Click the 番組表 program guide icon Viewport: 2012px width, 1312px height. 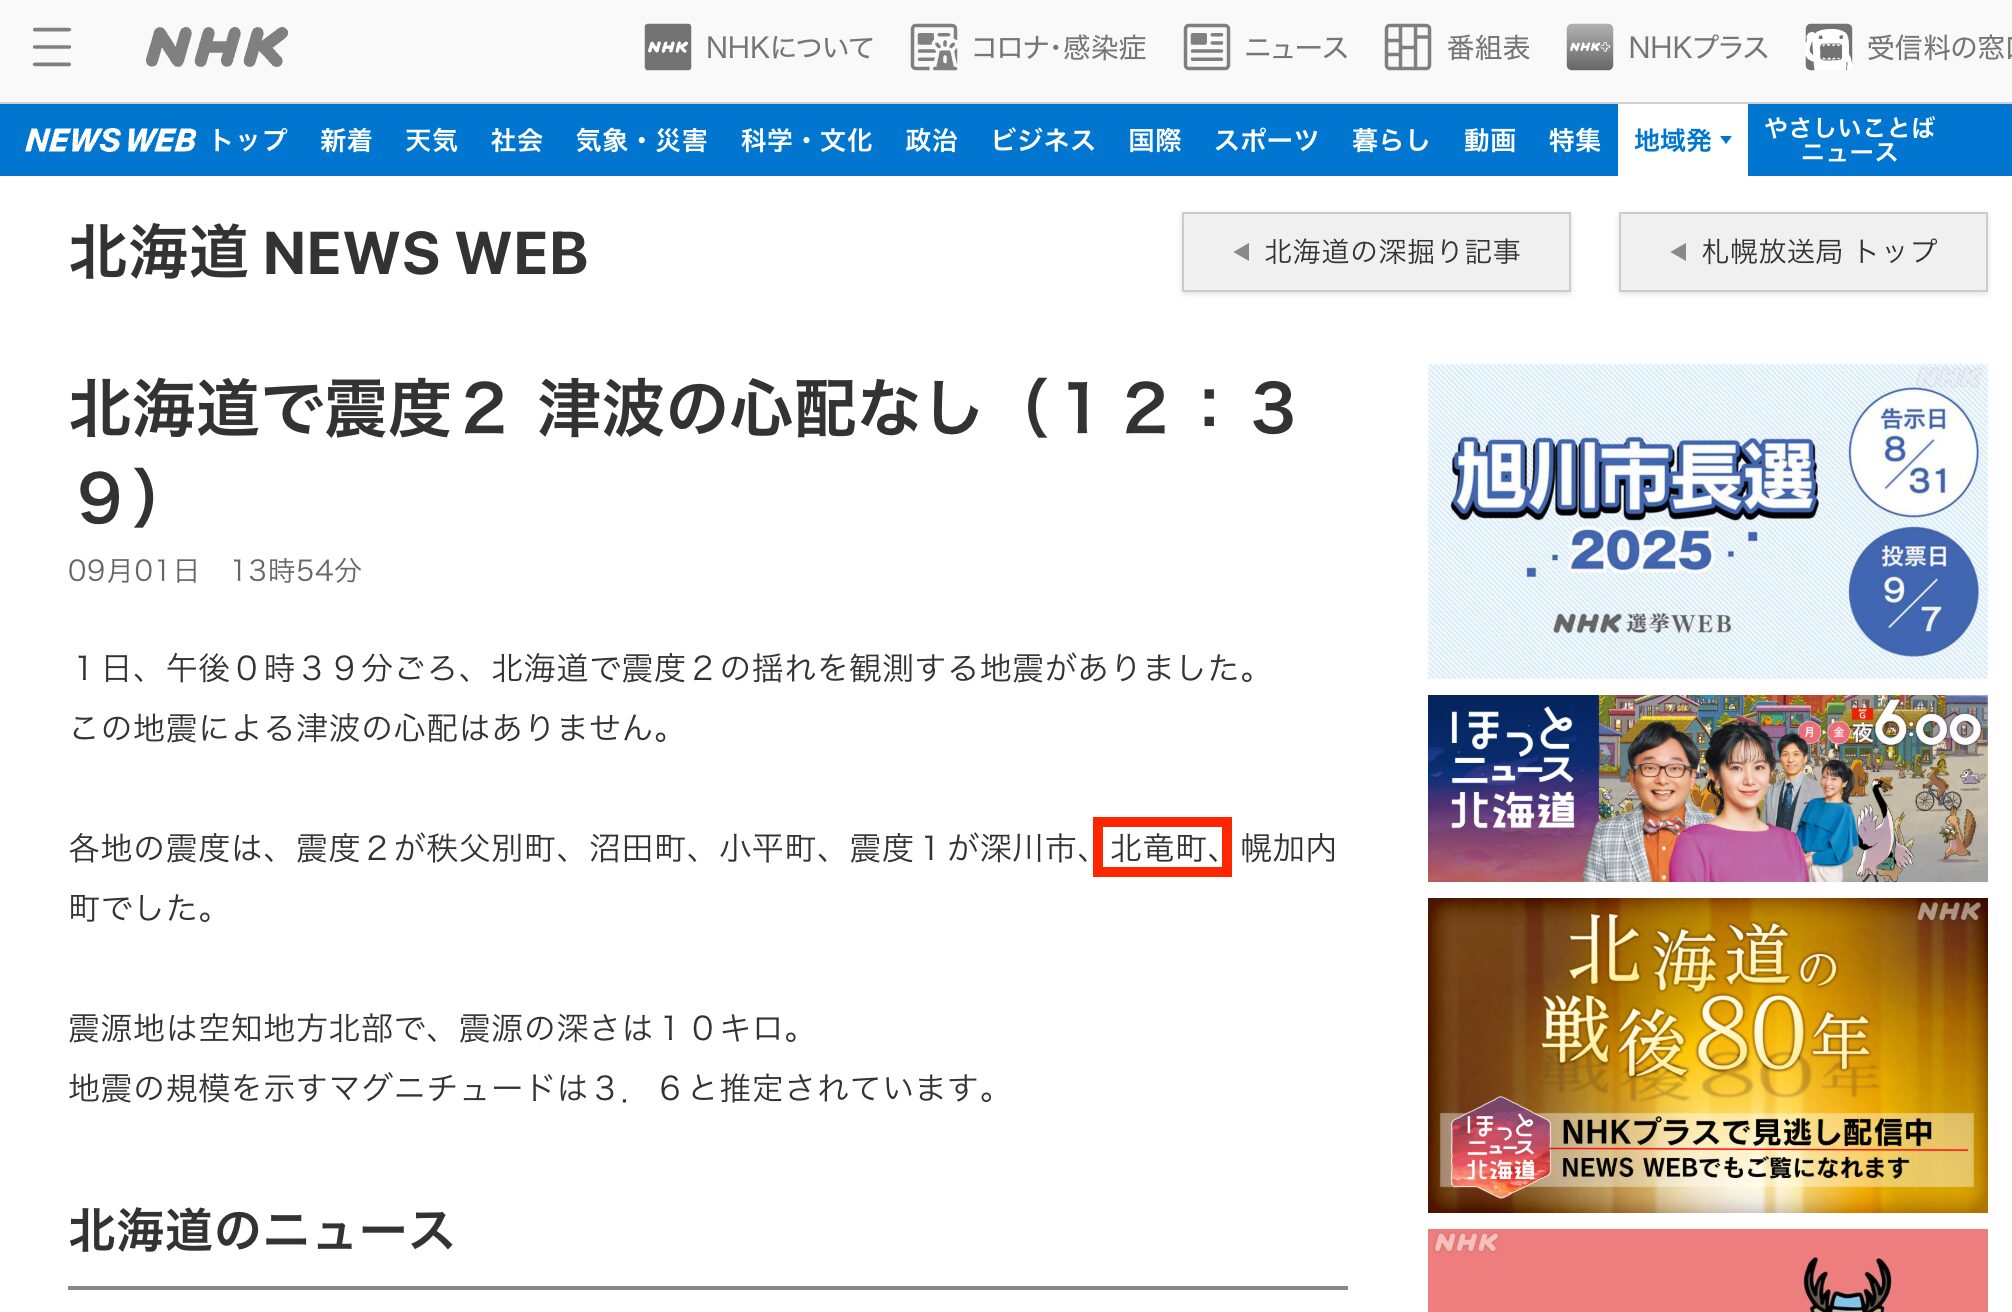pyautogui.click(x=1409, y=47)
